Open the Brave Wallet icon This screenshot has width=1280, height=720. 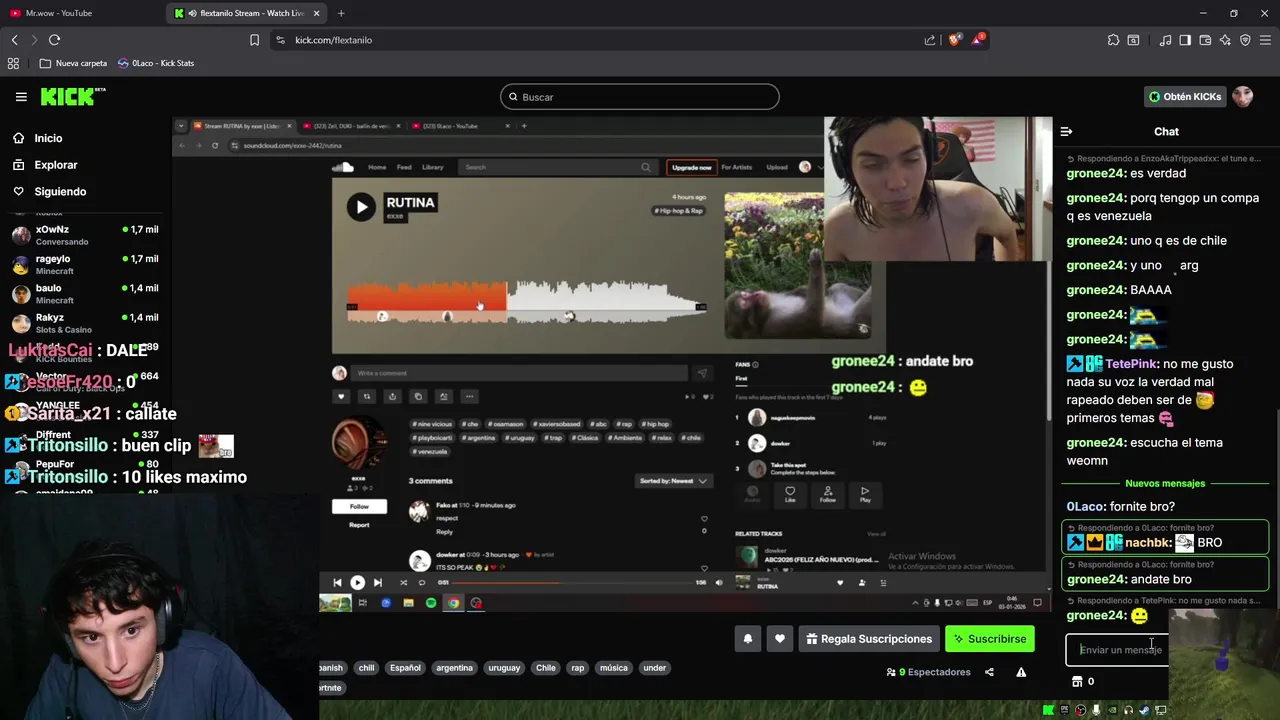1205,40
